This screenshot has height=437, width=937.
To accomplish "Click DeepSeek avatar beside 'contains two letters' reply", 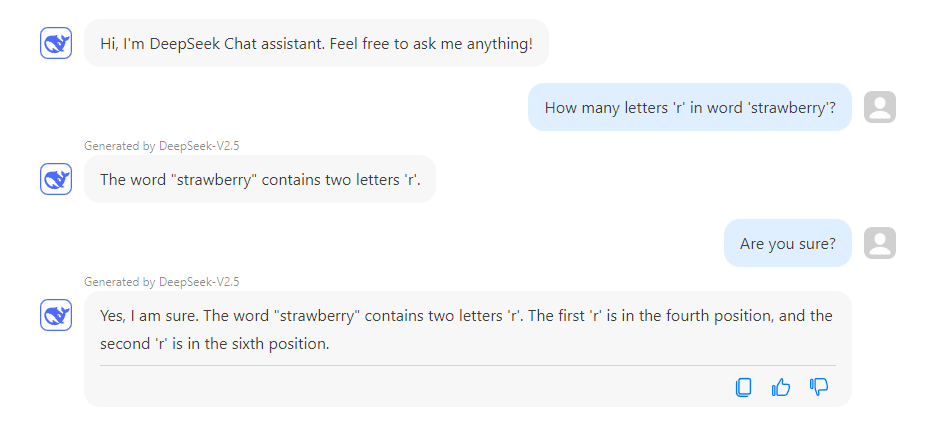I will point(56,180).
